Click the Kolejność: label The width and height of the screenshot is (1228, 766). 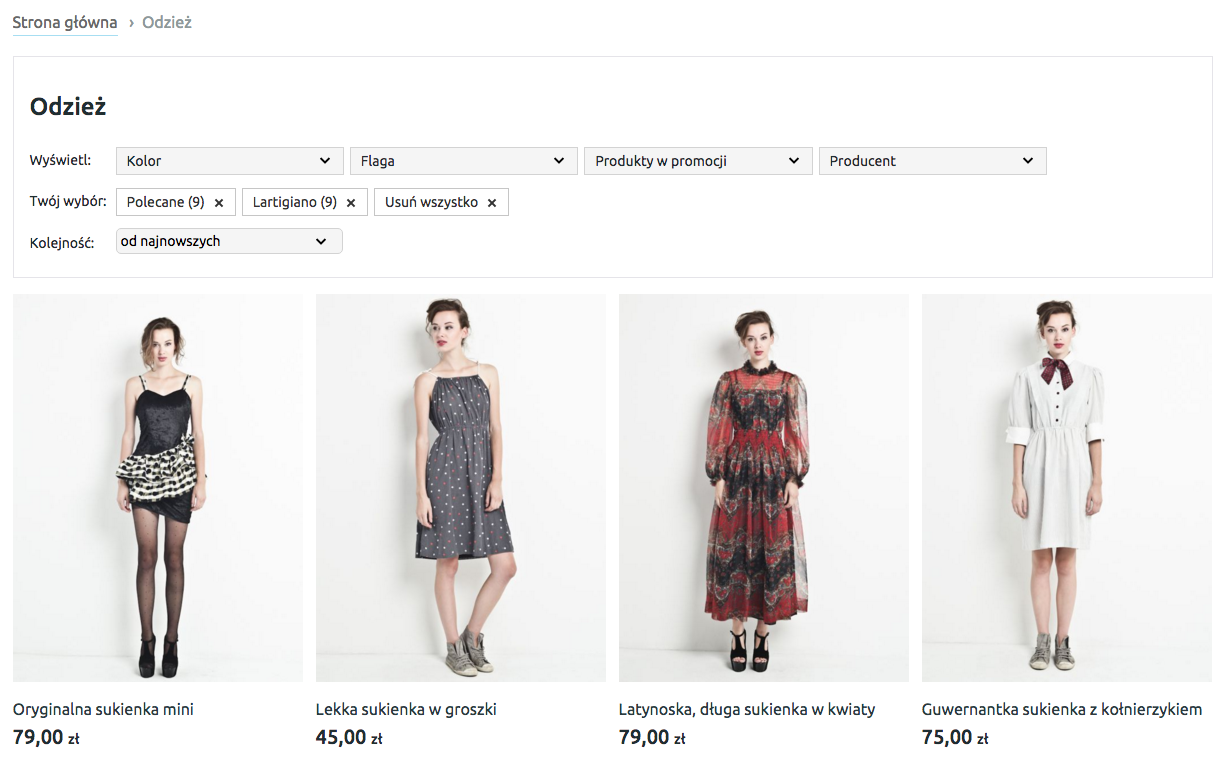pos(62,242)
